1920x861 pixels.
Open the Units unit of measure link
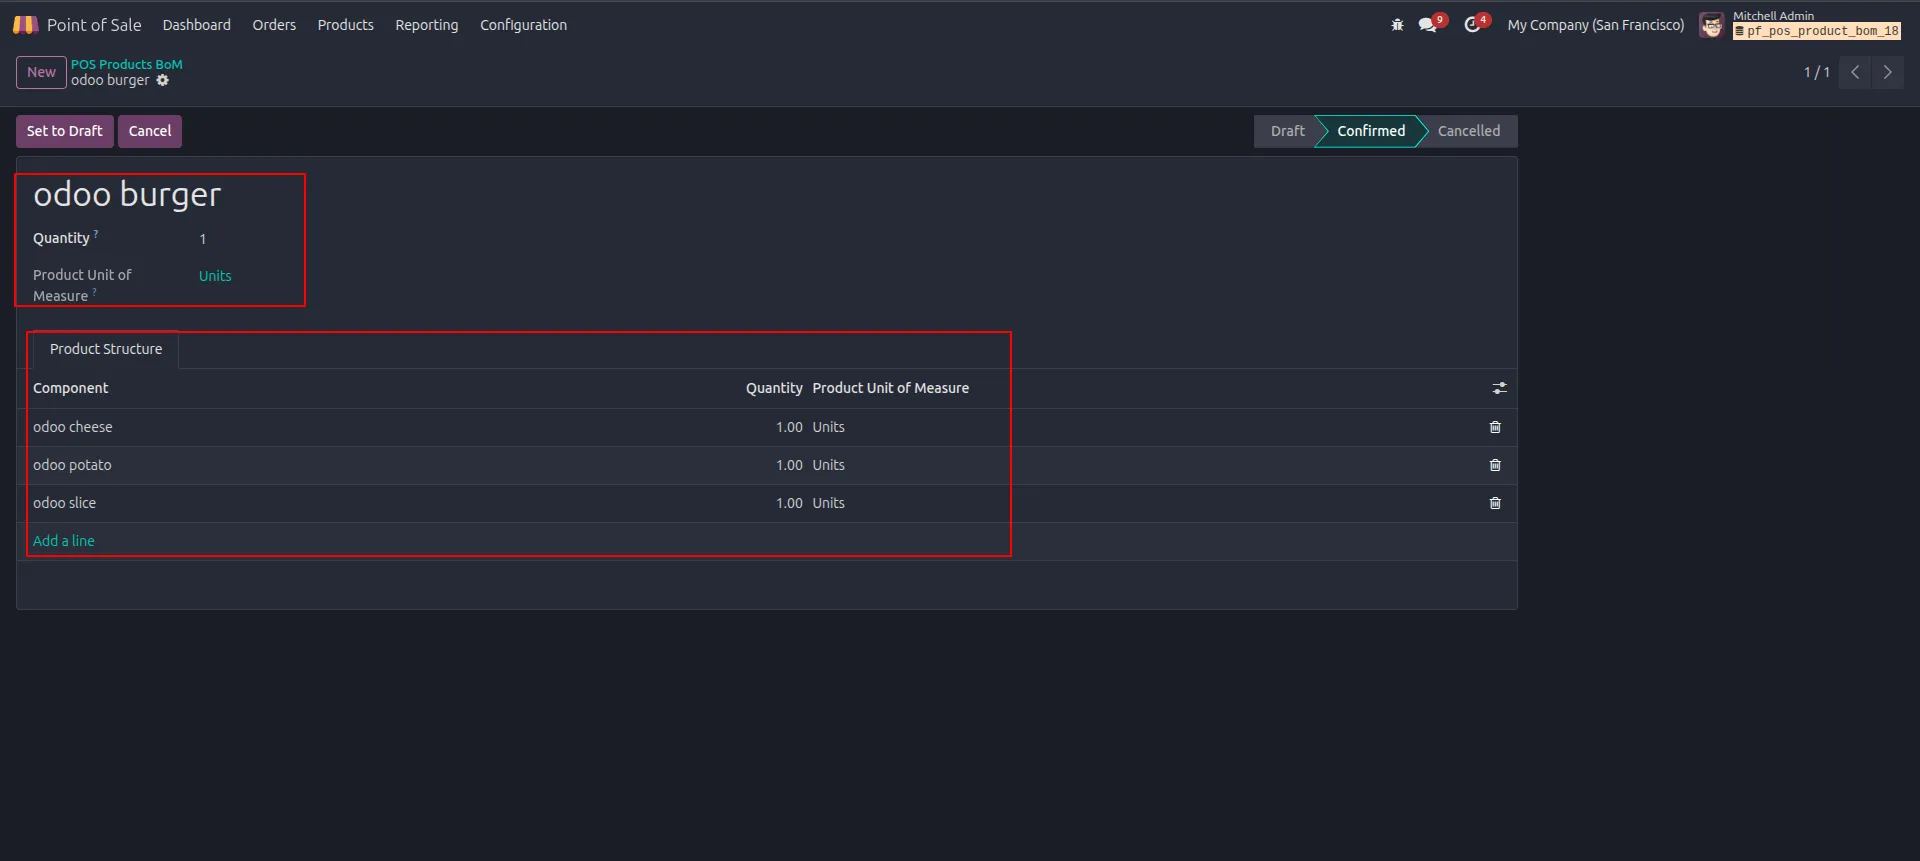[215, 276]
